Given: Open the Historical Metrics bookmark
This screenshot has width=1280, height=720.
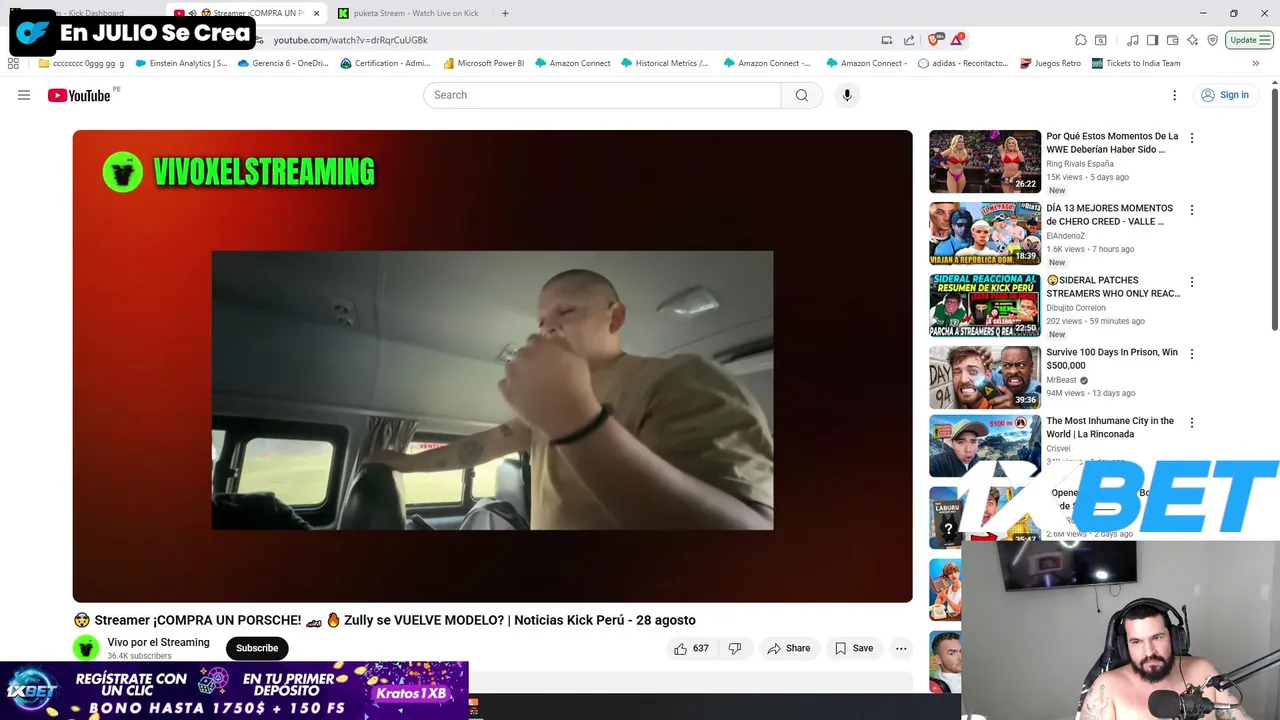Looking at the screenshot, I should [665, 63].
